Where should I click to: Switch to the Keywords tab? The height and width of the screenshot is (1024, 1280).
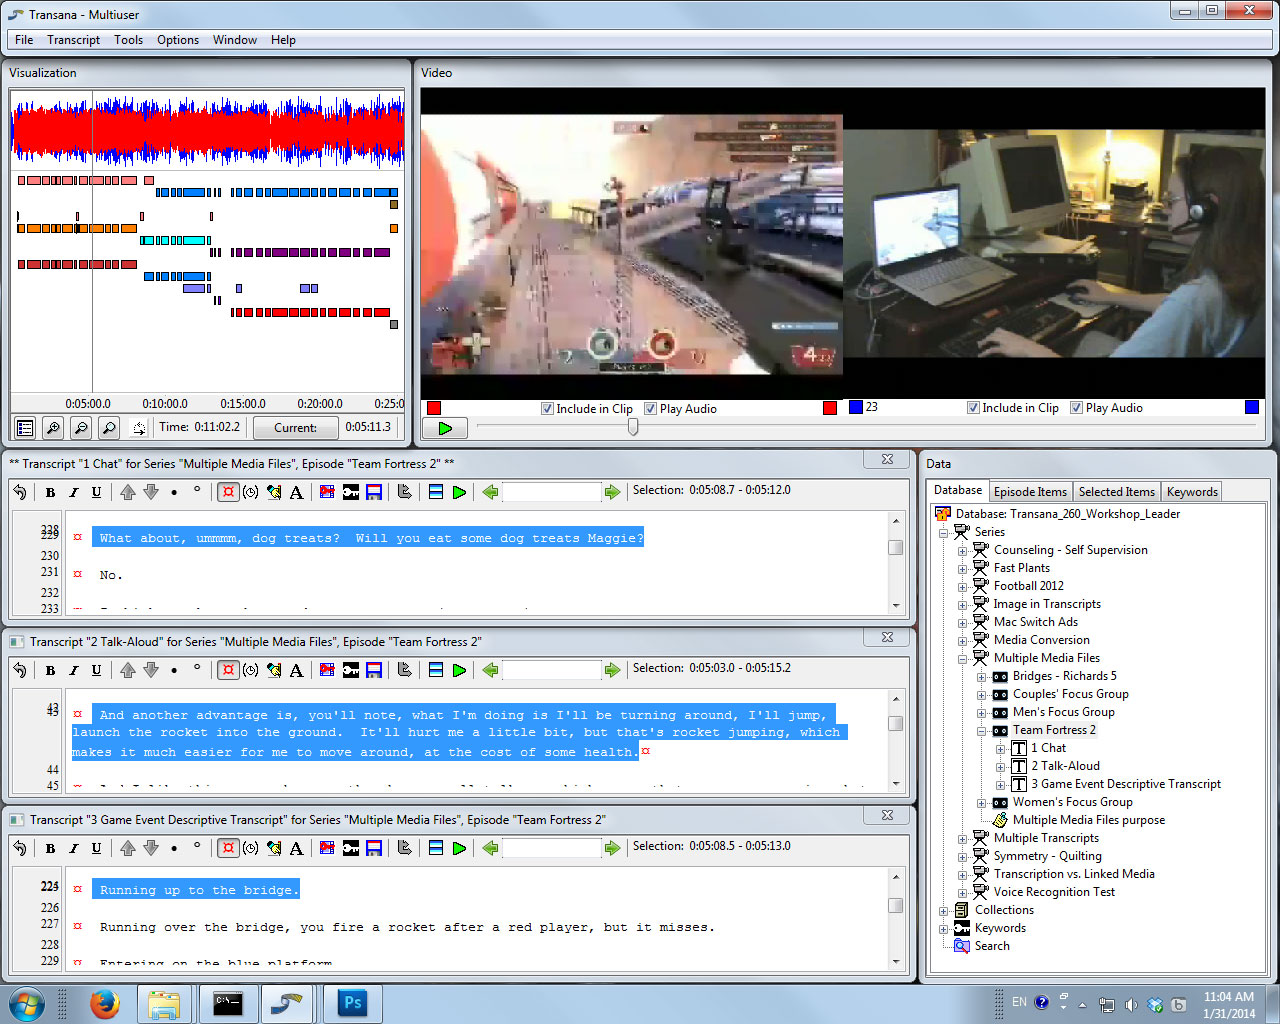(x=1192, y=492)
